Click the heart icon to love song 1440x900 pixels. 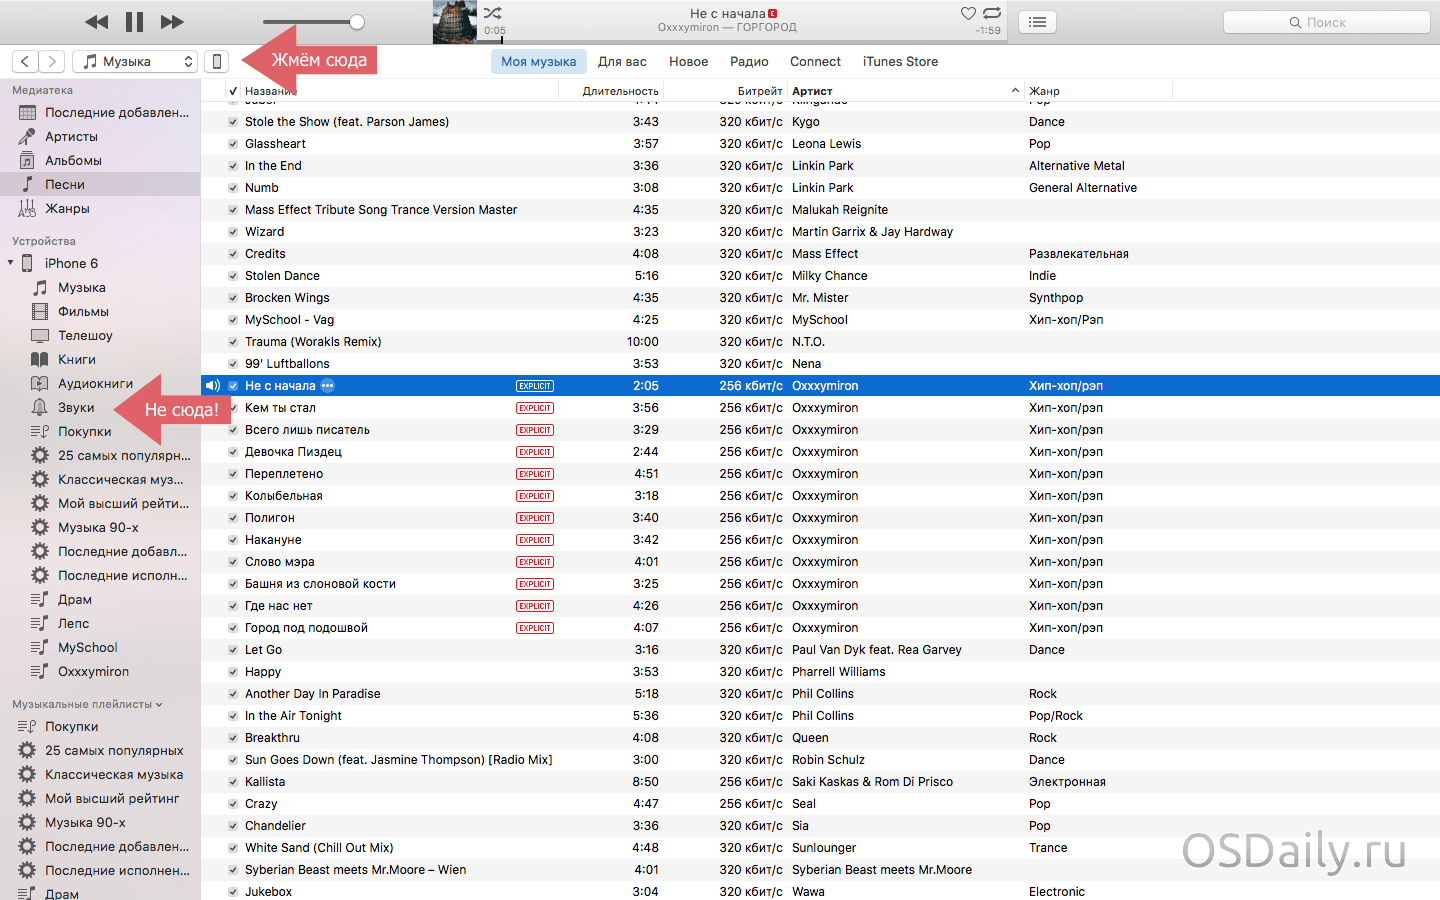(967, 13)
